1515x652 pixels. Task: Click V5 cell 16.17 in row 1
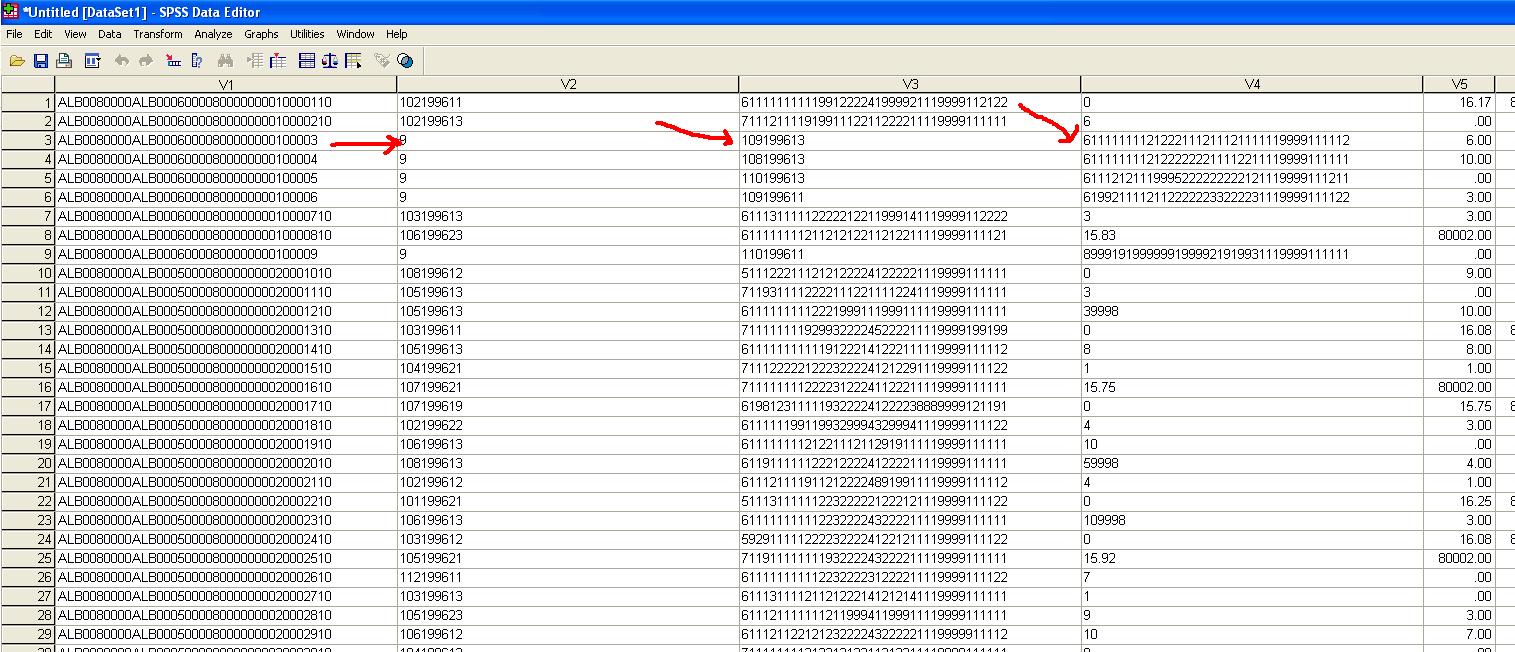(x=1459, y=103)
